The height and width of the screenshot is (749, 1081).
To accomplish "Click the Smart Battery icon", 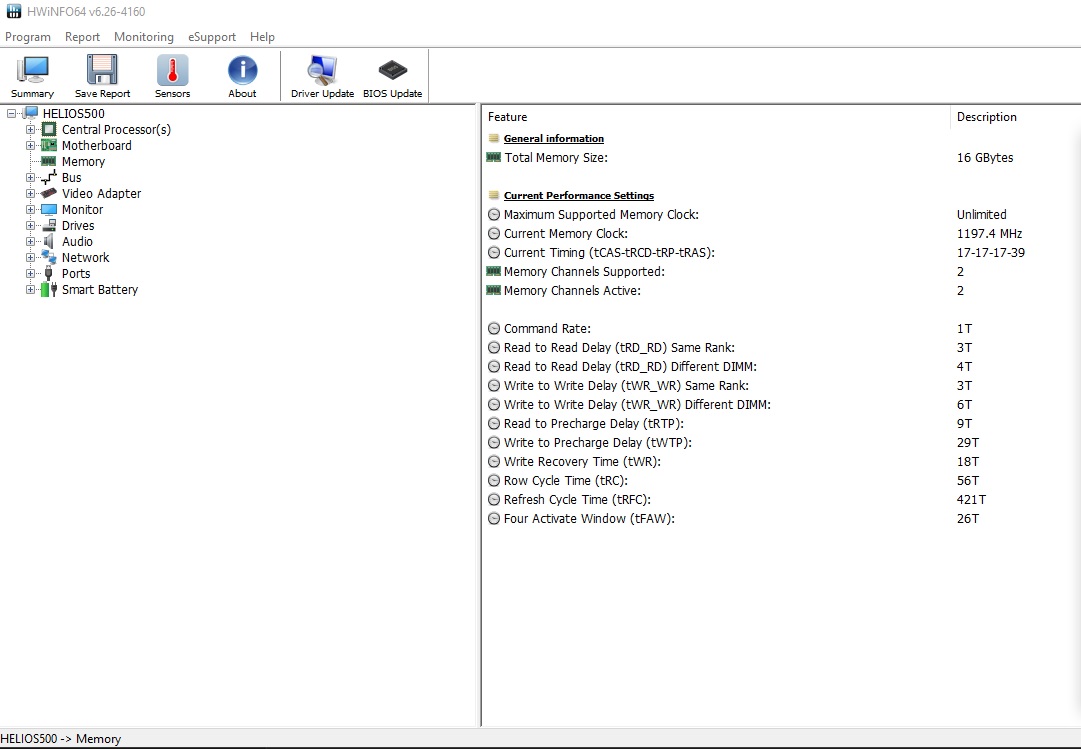I will pos(49,290).
